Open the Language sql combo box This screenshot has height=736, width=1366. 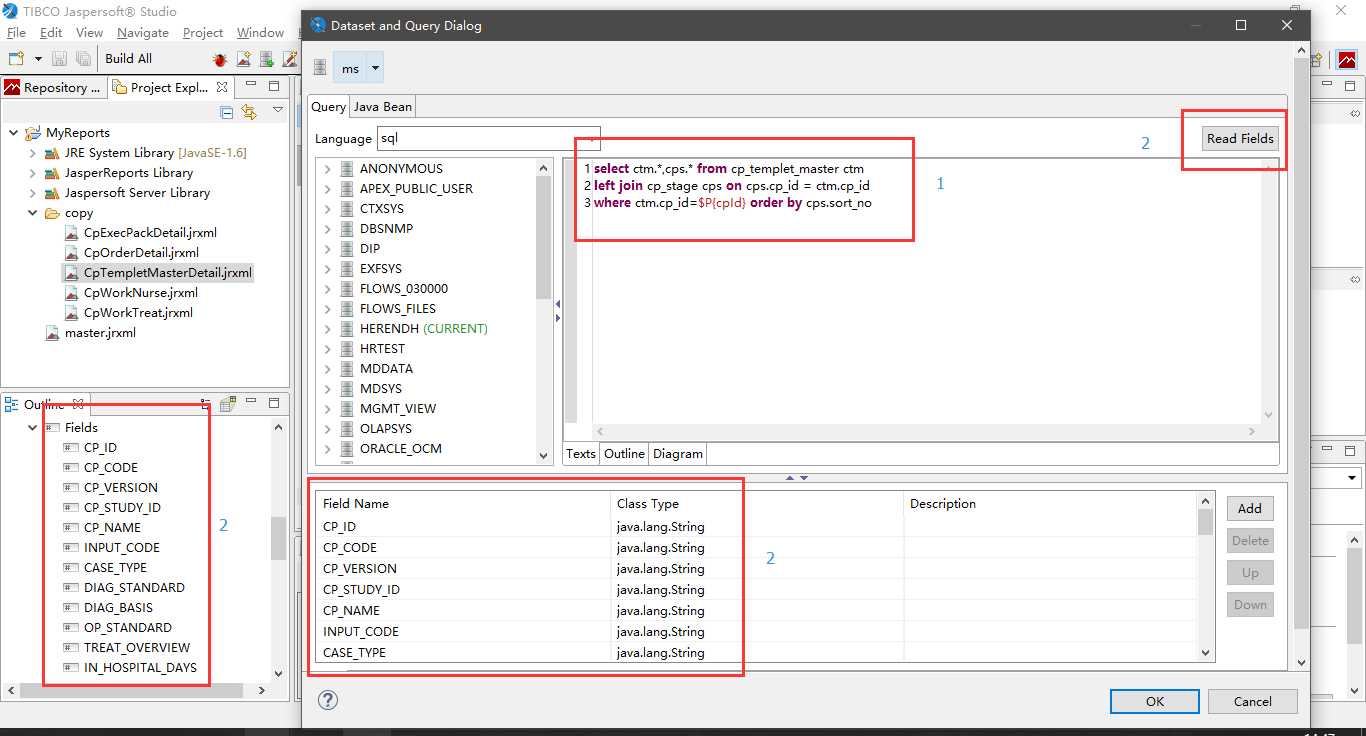(x=488, y=139)
